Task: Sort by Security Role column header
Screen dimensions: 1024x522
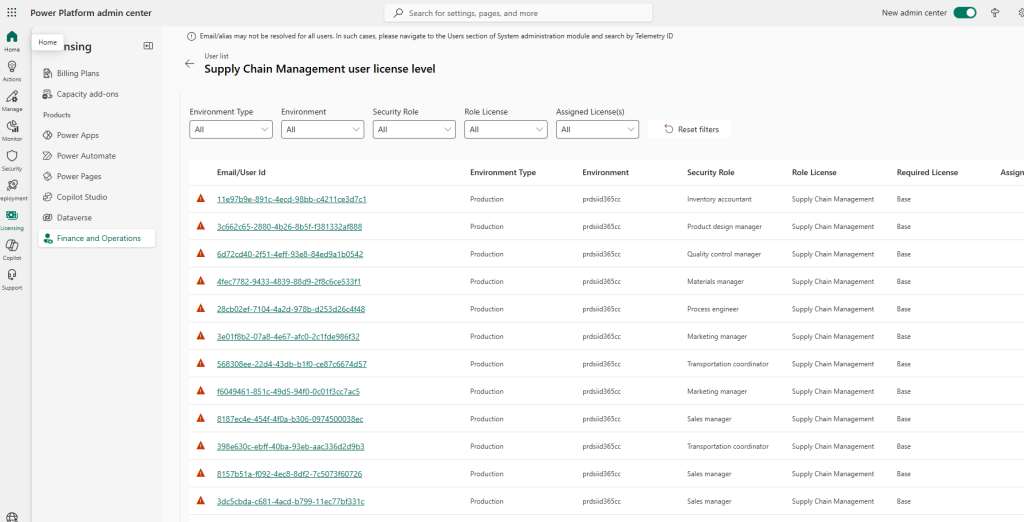Action: pos(711,172)
